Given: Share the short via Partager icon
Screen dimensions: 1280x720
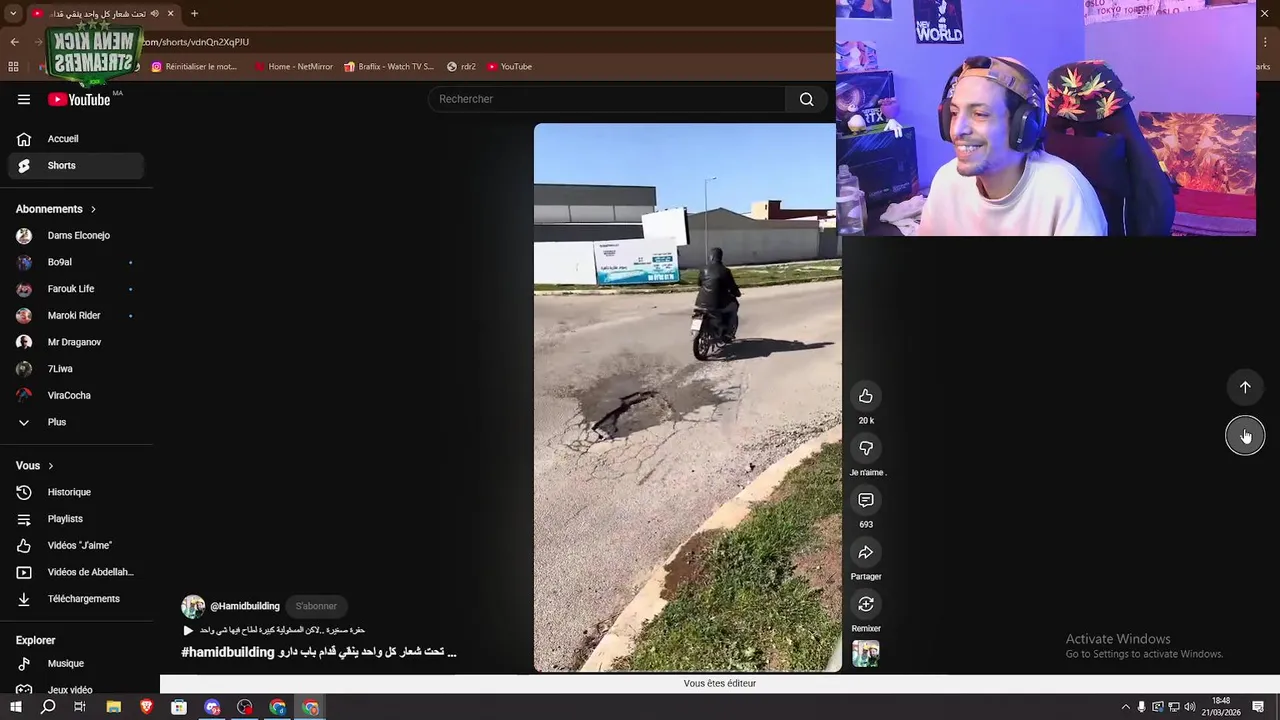Looking at the screenshot, I should pyautogui.click(x=866, y=552).
